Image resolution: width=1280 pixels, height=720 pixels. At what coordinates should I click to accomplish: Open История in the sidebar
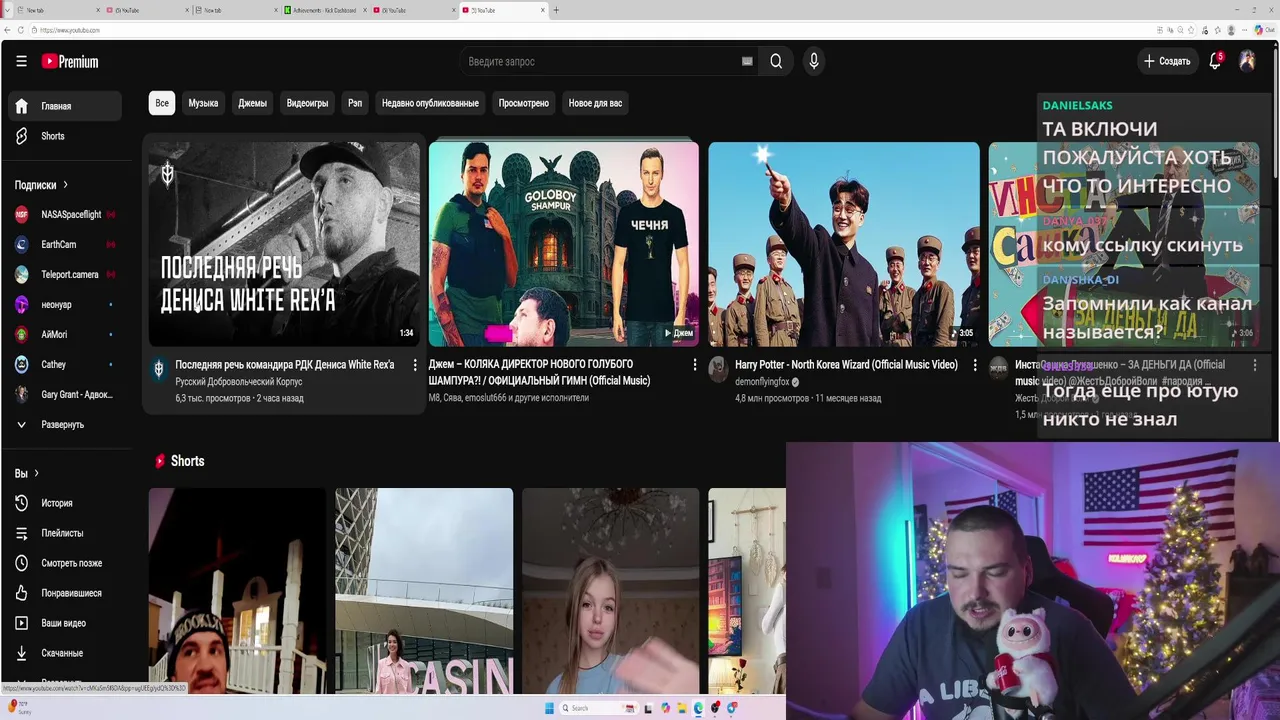(65, 503)
